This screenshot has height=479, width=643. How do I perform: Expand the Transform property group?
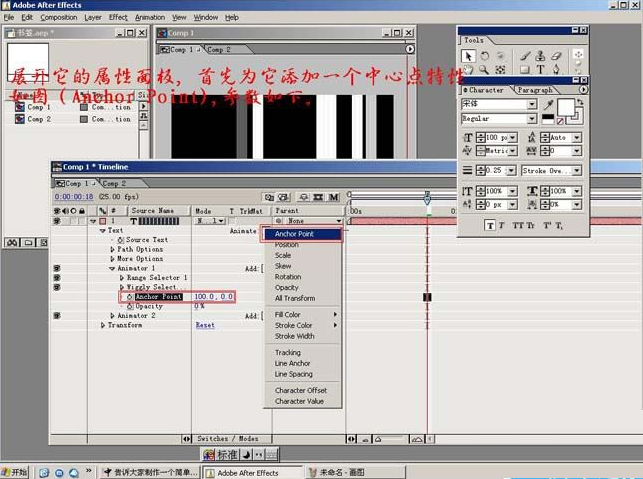103,325
